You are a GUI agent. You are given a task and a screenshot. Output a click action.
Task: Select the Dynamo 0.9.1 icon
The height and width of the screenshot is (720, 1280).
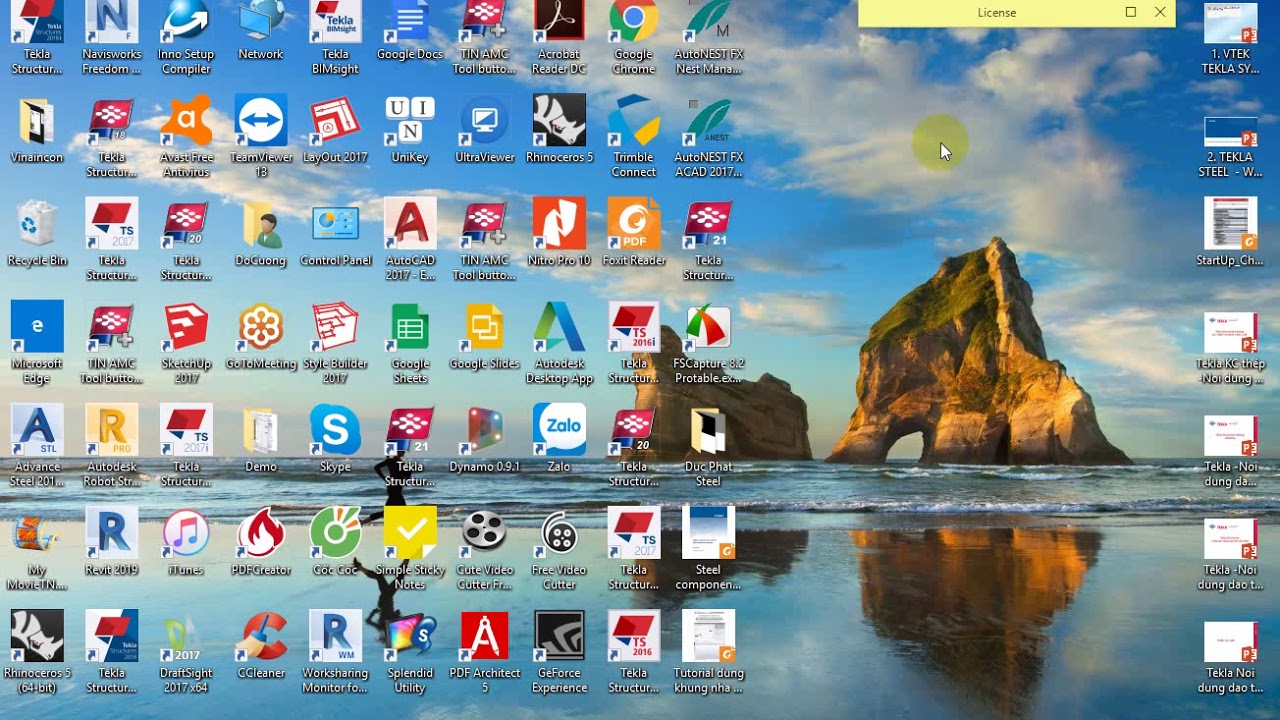click(485, 439)
